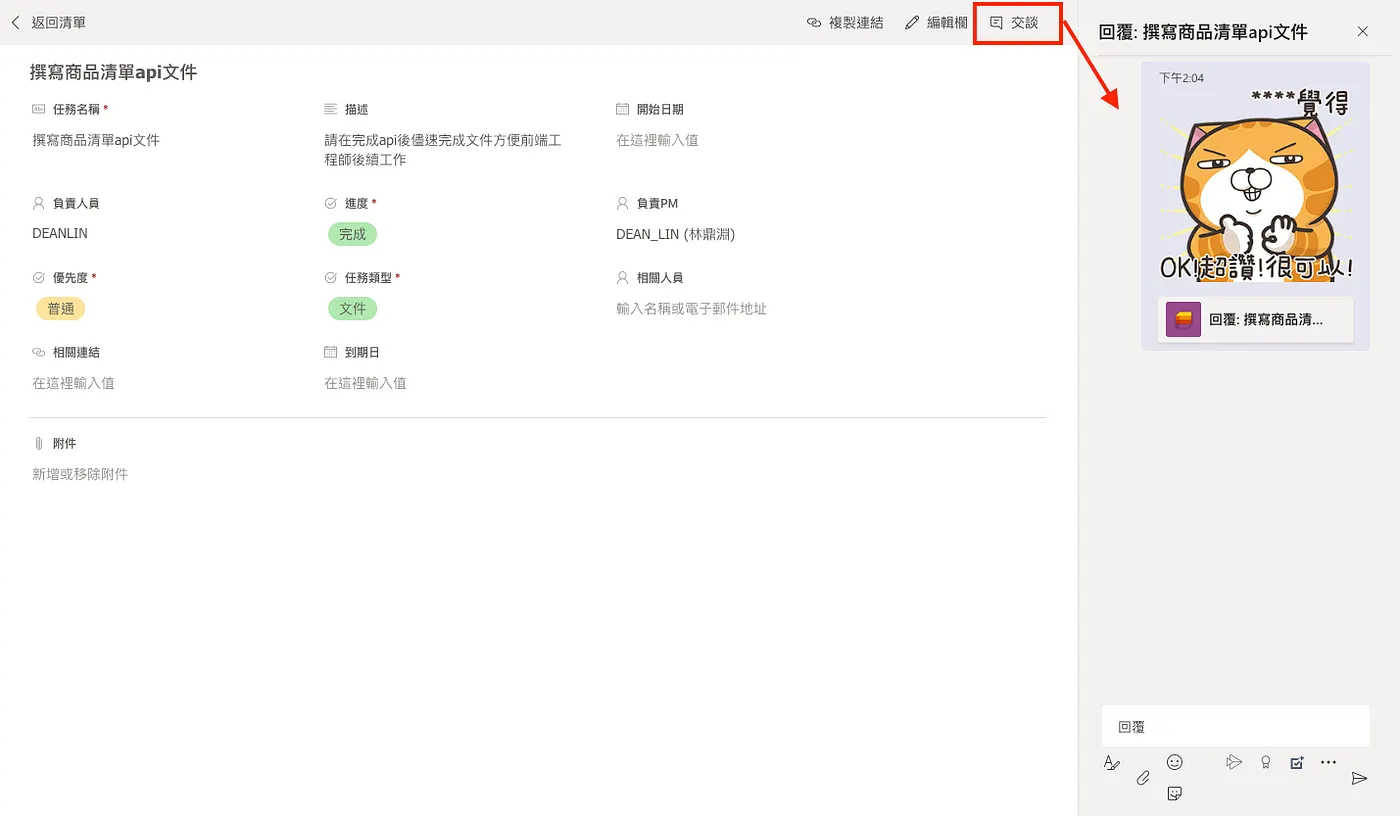The height and width of the screenshot is (816, 1400).
Task: Click the 普通 priority pill
Action: (x=61, y=309)
